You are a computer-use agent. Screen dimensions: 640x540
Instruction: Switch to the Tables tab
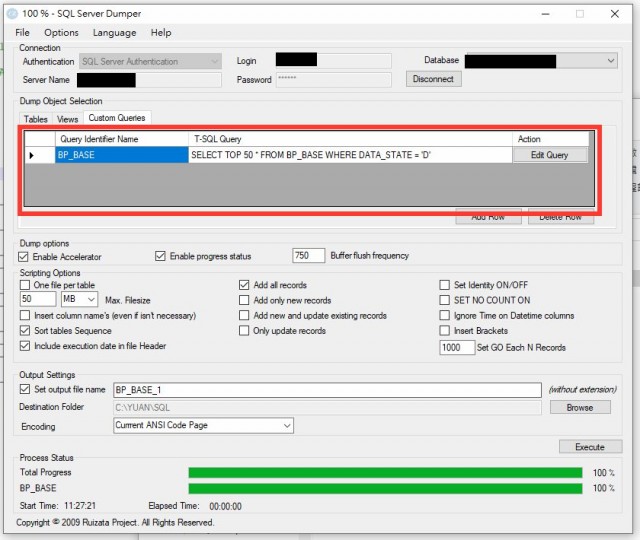click(x=35, y=119)
